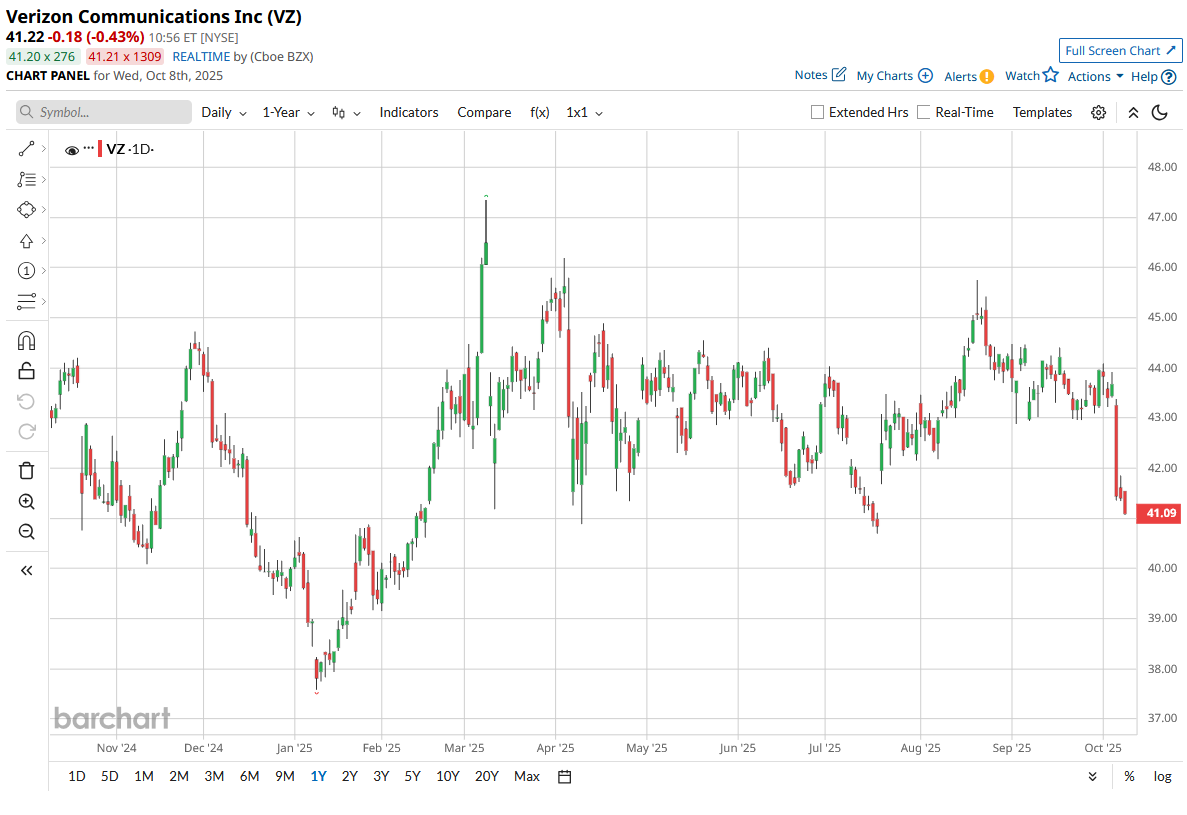Open the My Charts link
Image resolution: width=1187 pixels, height=815 pixels.
pyautogui.click(x=894, y=76)
